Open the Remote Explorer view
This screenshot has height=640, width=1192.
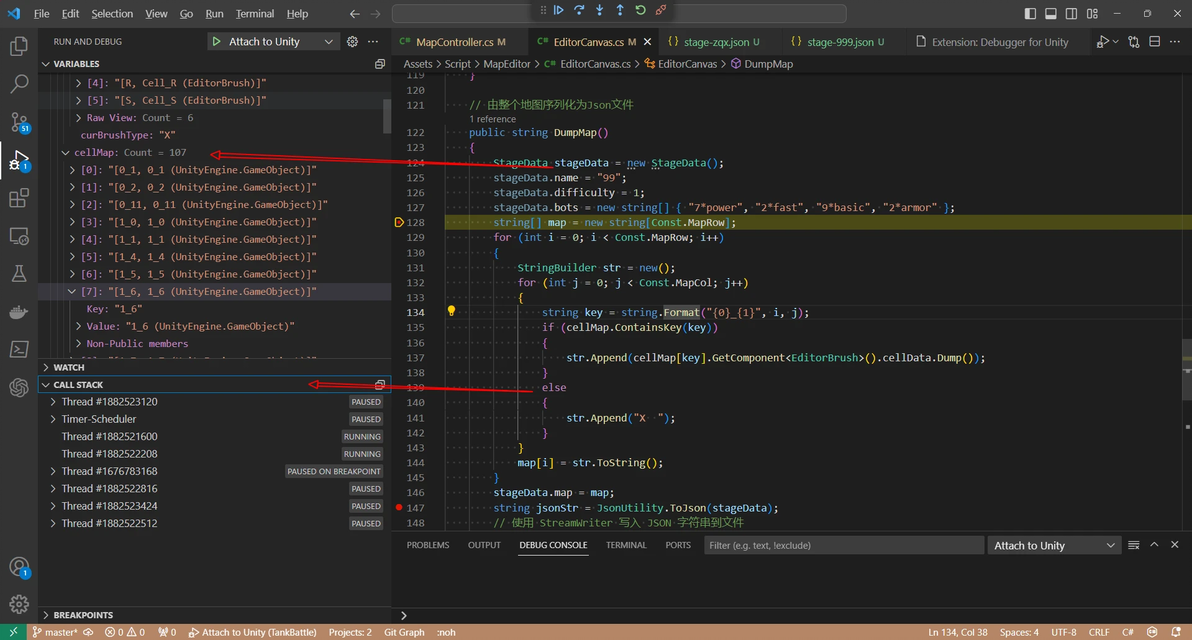[19, 236]
